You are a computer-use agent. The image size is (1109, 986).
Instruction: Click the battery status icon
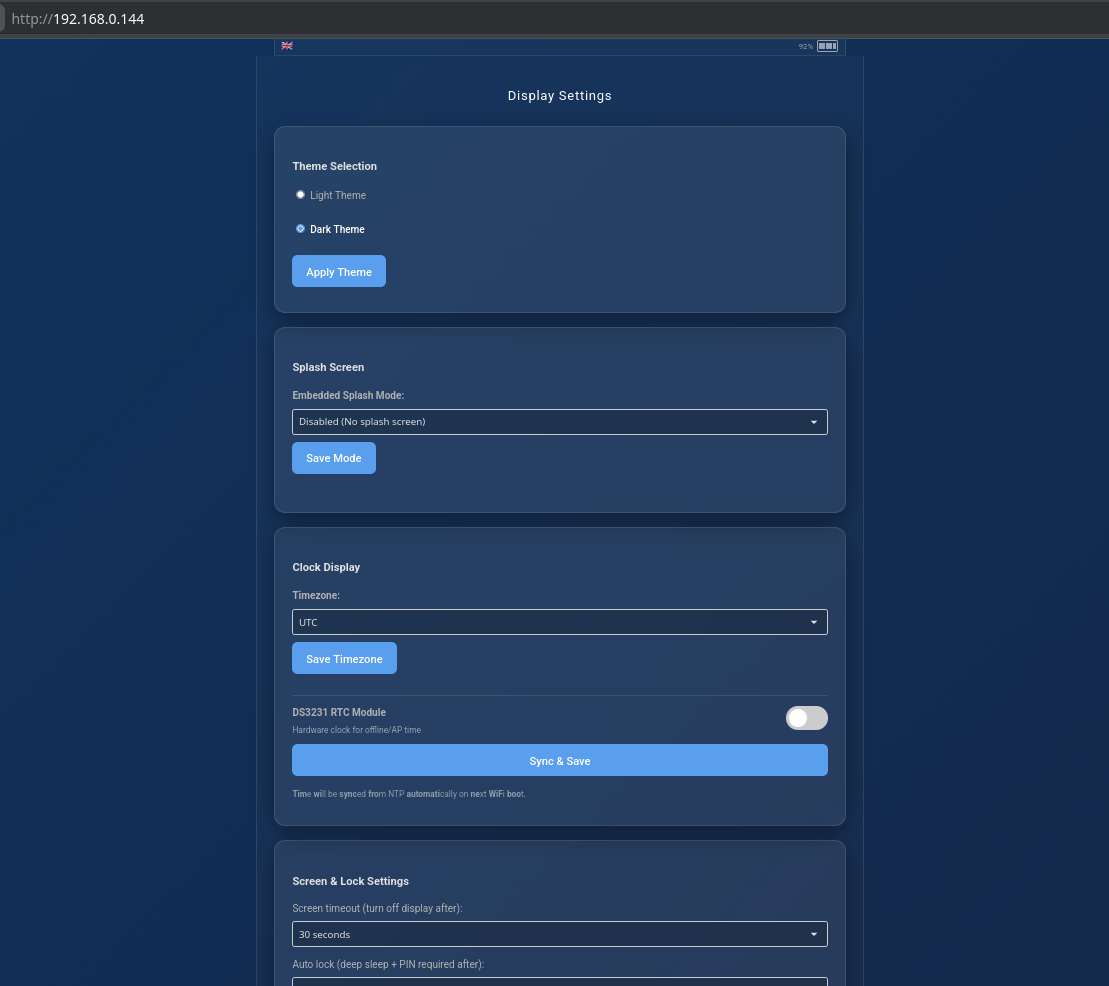(828, 46)
